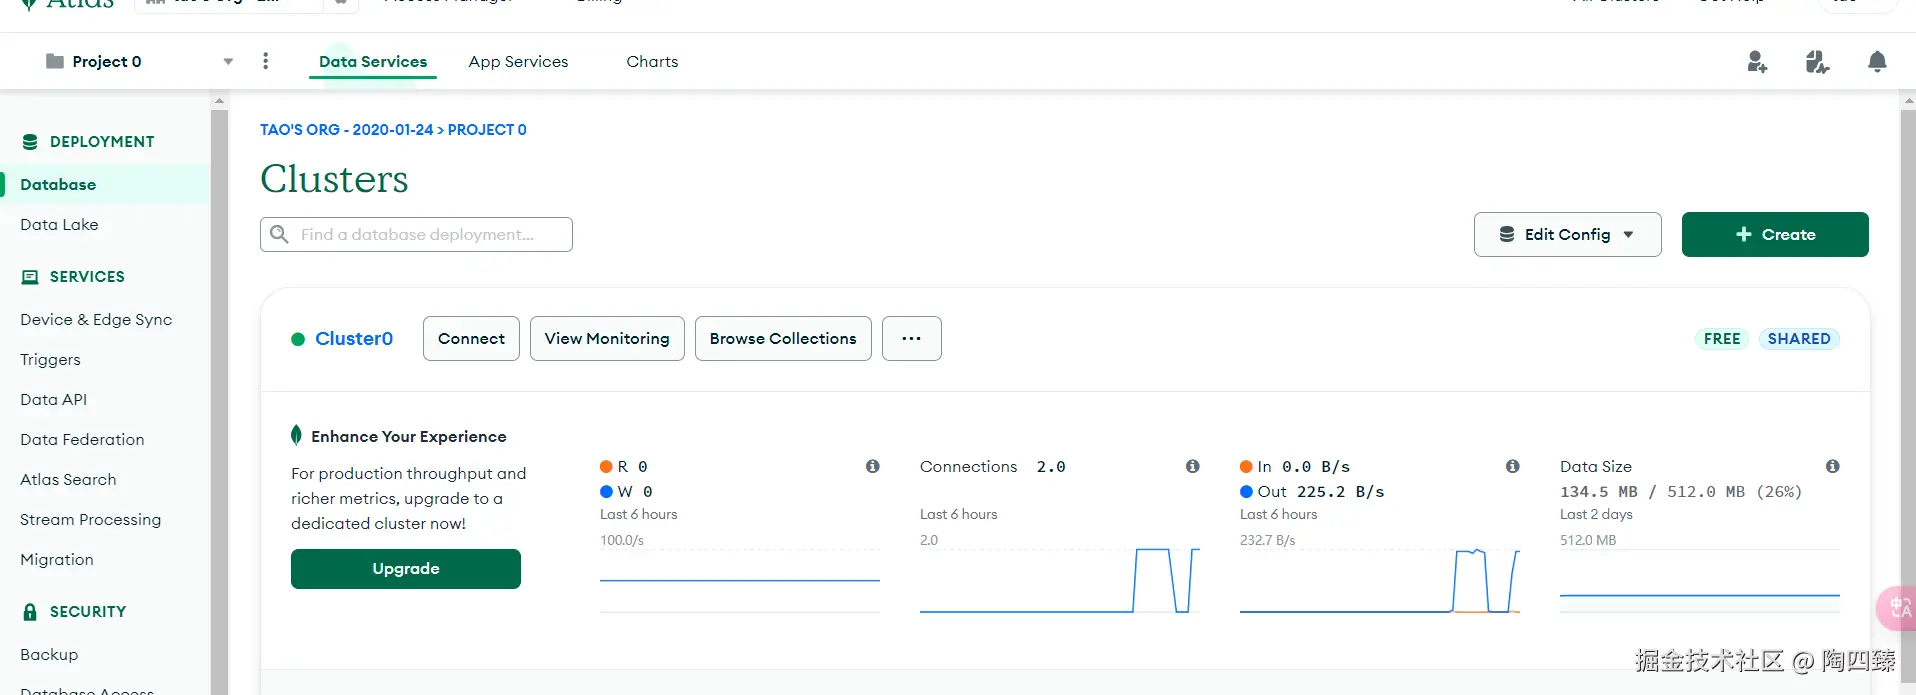Switch to the App Services tab
The height and width of the screenshot is (695, 1916).
coord(518,62)
